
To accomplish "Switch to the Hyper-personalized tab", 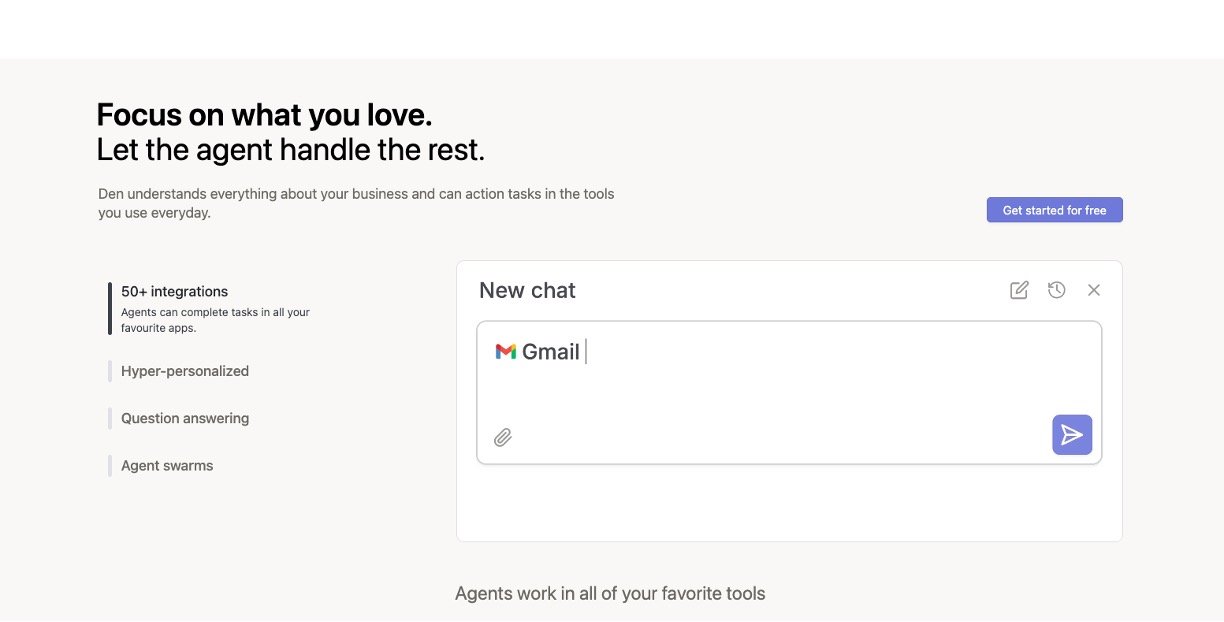I will (x=185, y=371).
